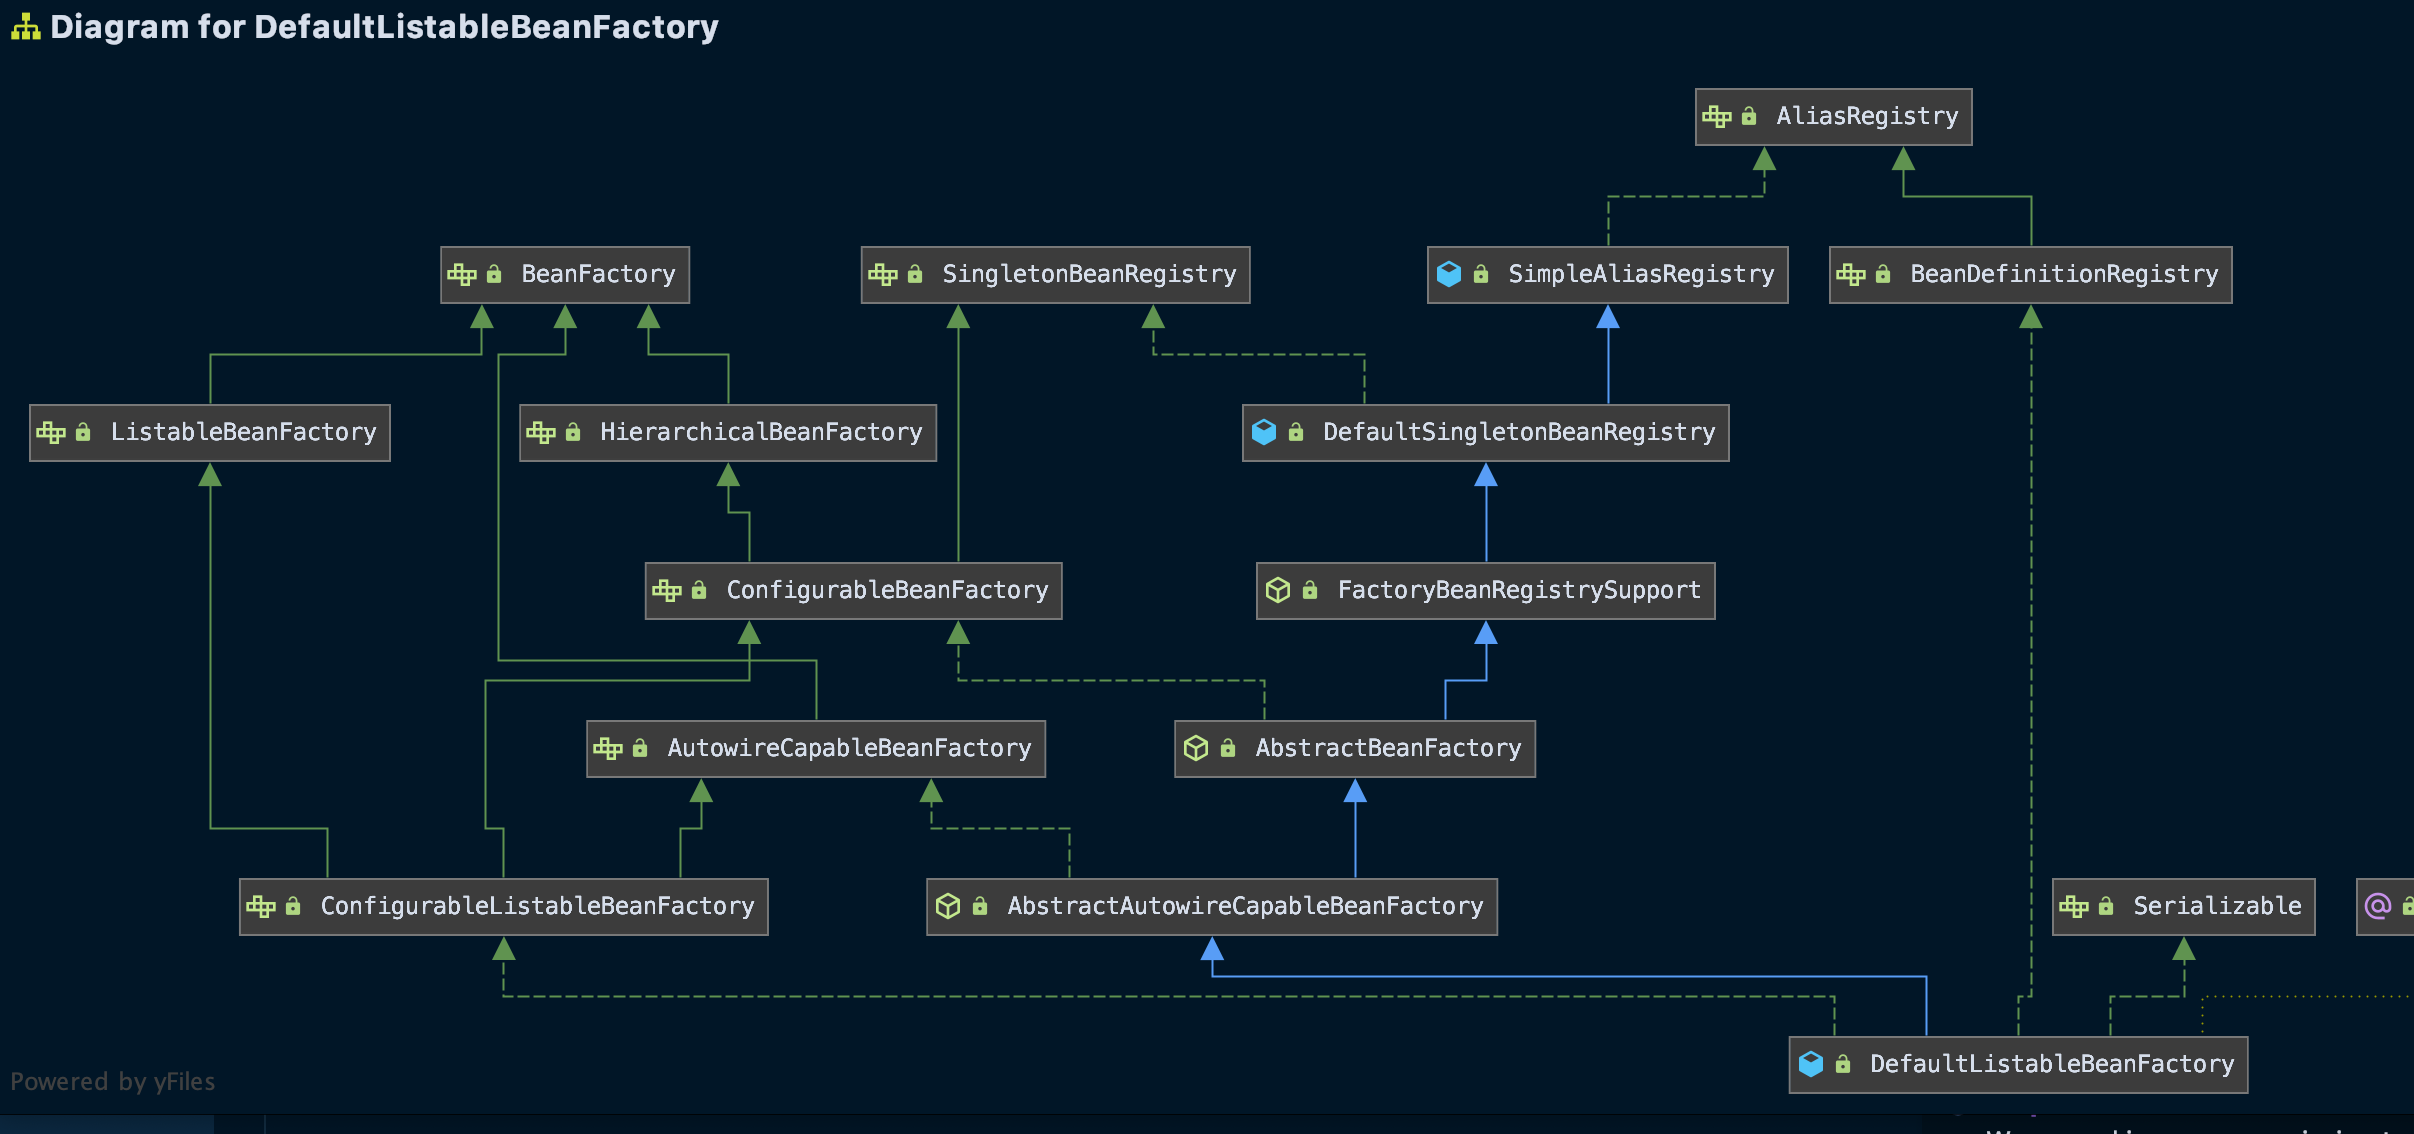Click the interface icon on SingletonBeanRegistry

tap(882, 274)
